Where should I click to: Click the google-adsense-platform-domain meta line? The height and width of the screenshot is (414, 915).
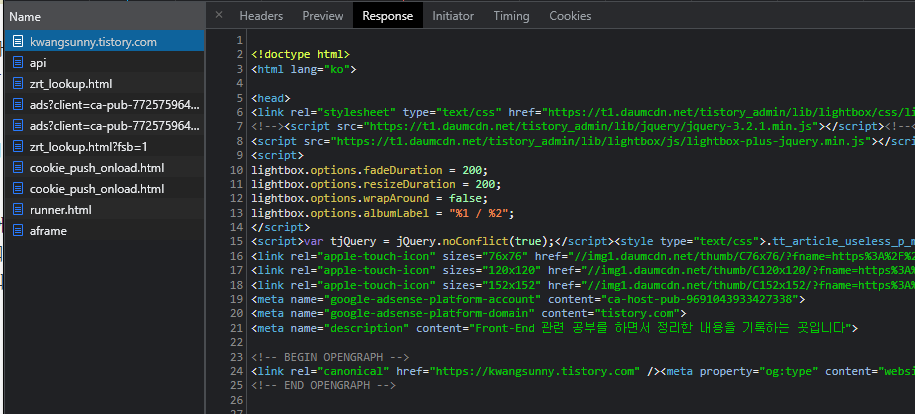pyautogui.click(x=469, y=314)
